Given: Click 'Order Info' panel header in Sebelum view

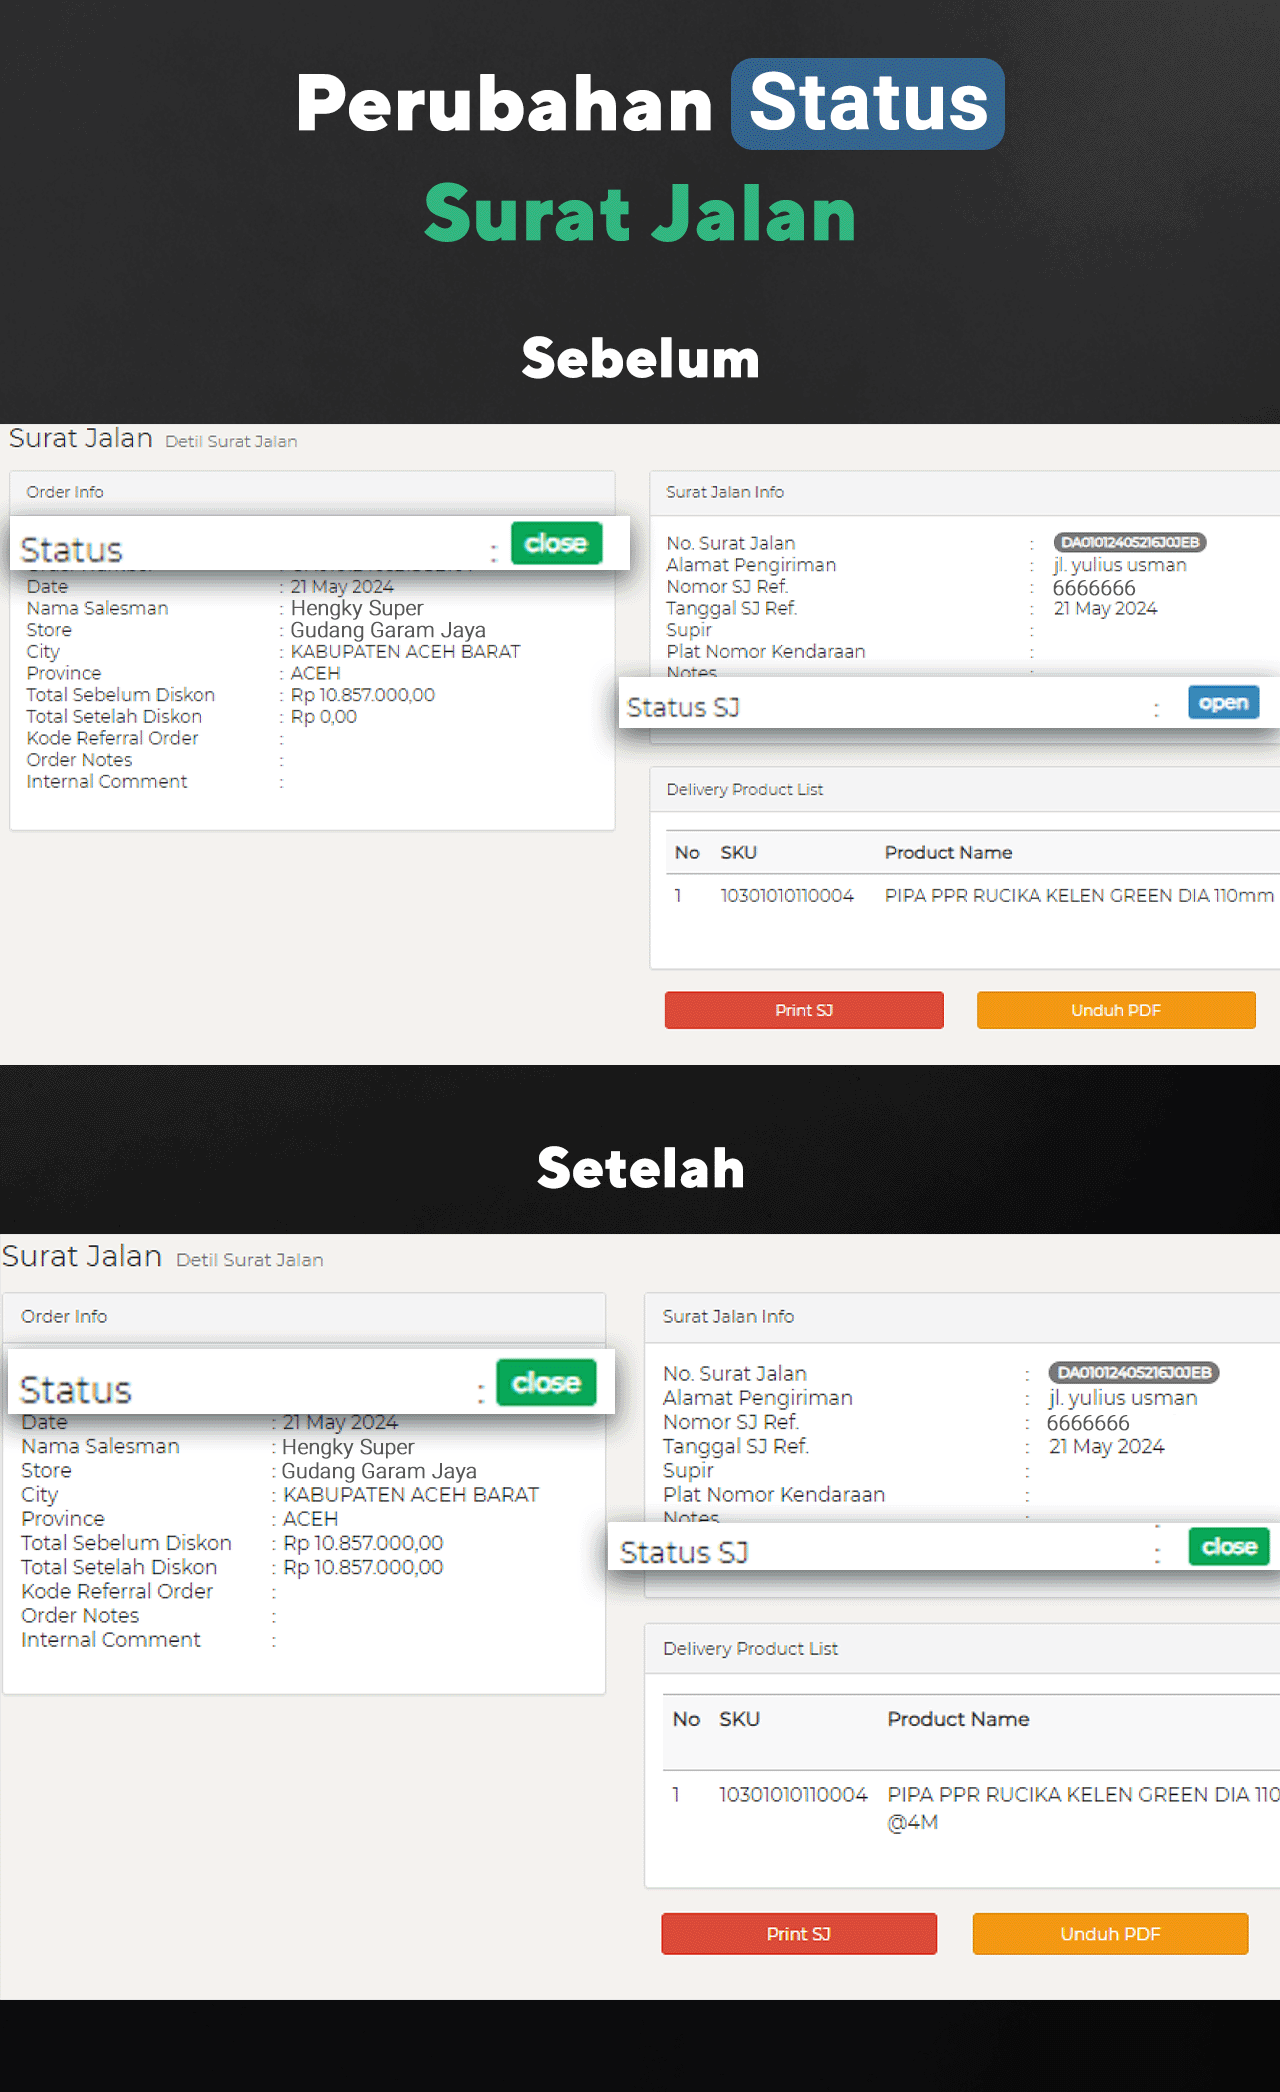Looking at the screenshot, I should [65, 492].
